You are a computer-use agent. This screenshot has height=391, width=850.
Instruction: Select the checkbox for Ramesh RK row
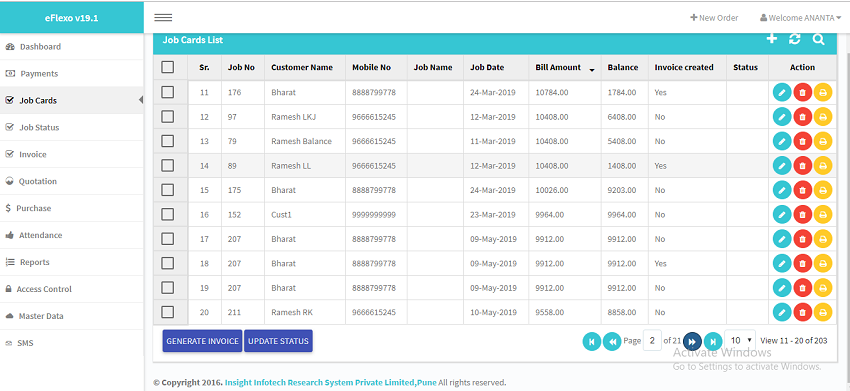(x=168, y=312)
